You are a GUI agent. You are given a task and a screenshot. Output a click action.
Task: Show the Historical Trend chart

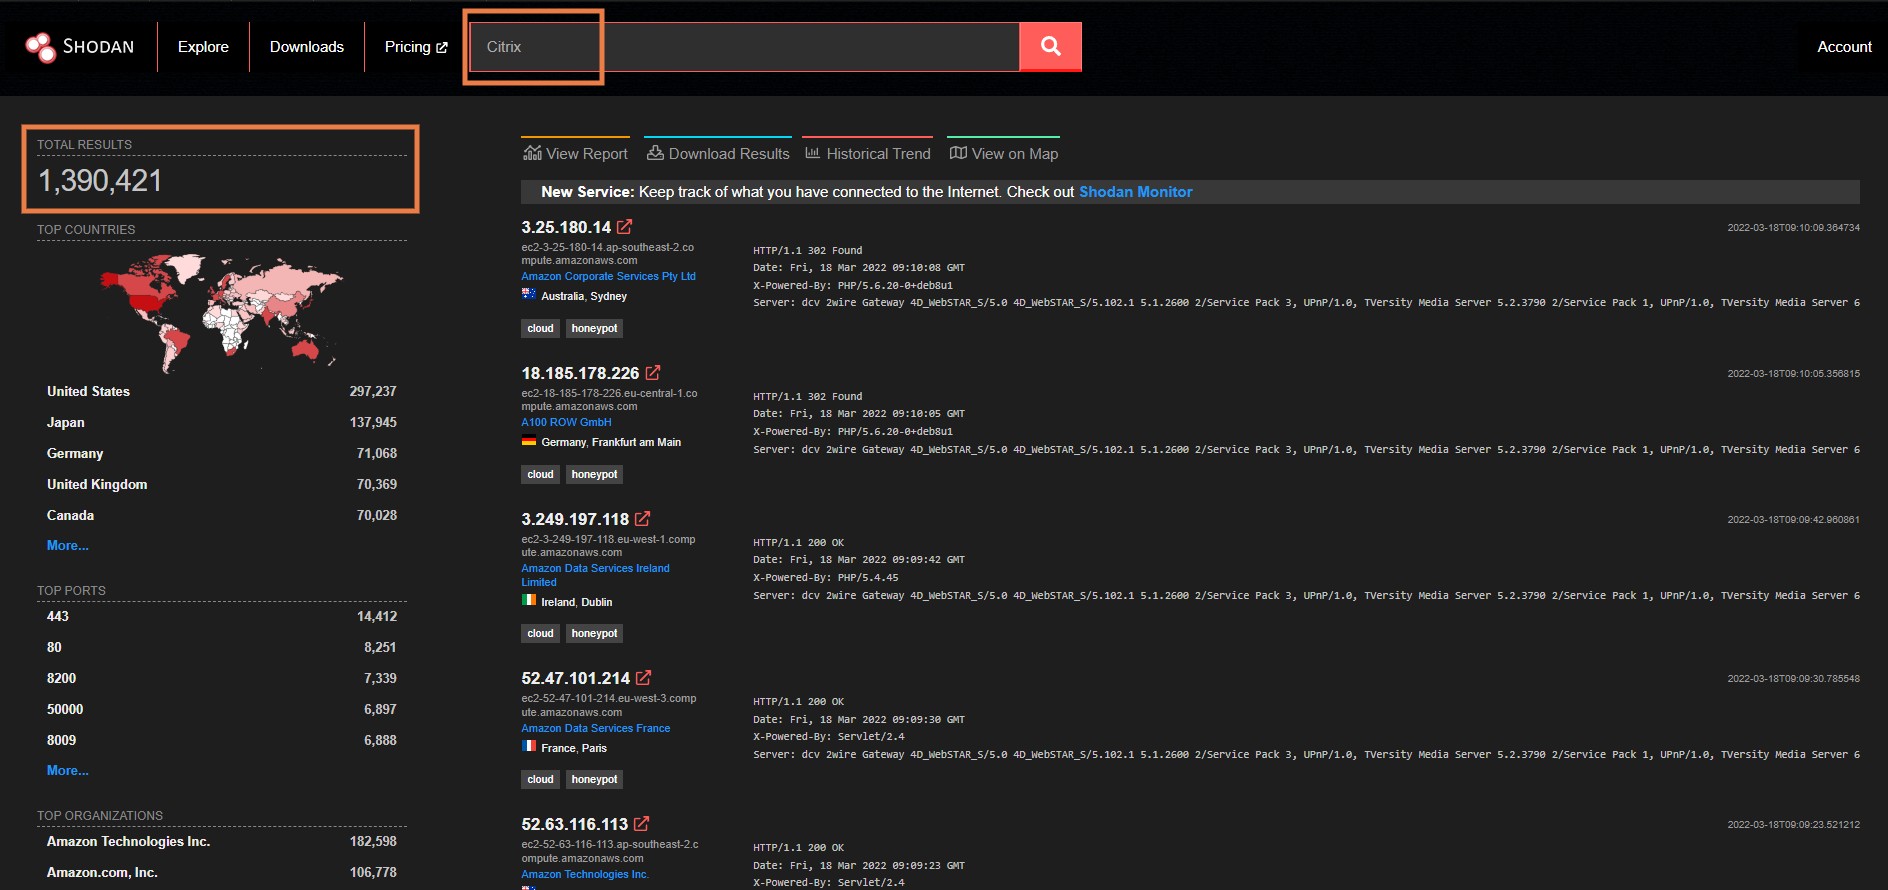point(867,153)
